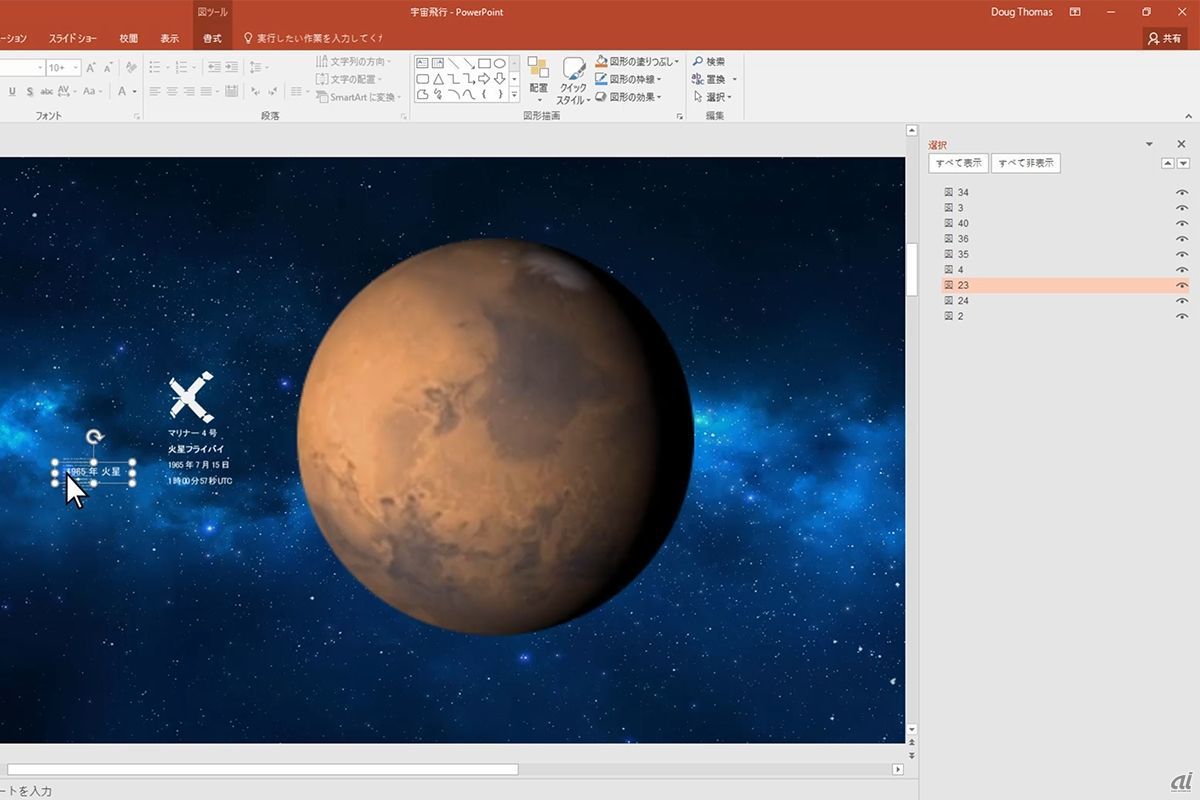The height and width of the screenshot is (800, 1200).
Task: Select the oval shape in shapes gallery
Action: (x=499, y=63)
